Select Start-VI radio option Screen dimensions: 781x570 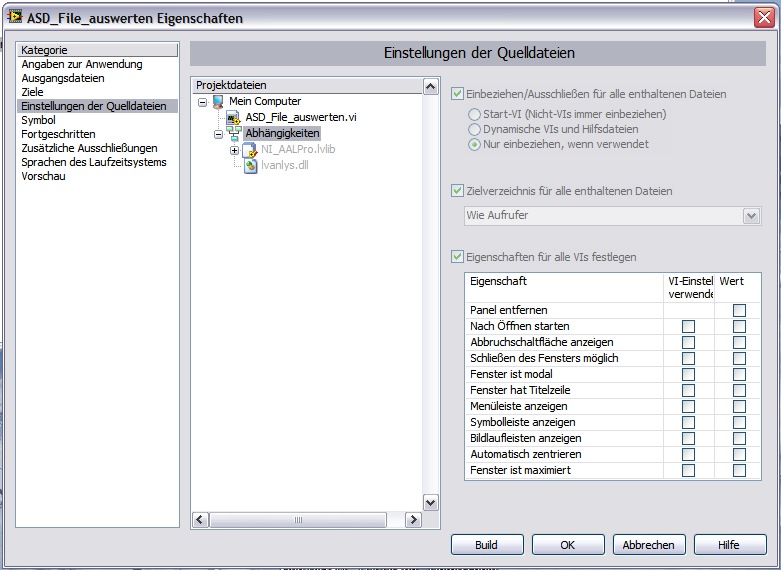click(474, 115)
